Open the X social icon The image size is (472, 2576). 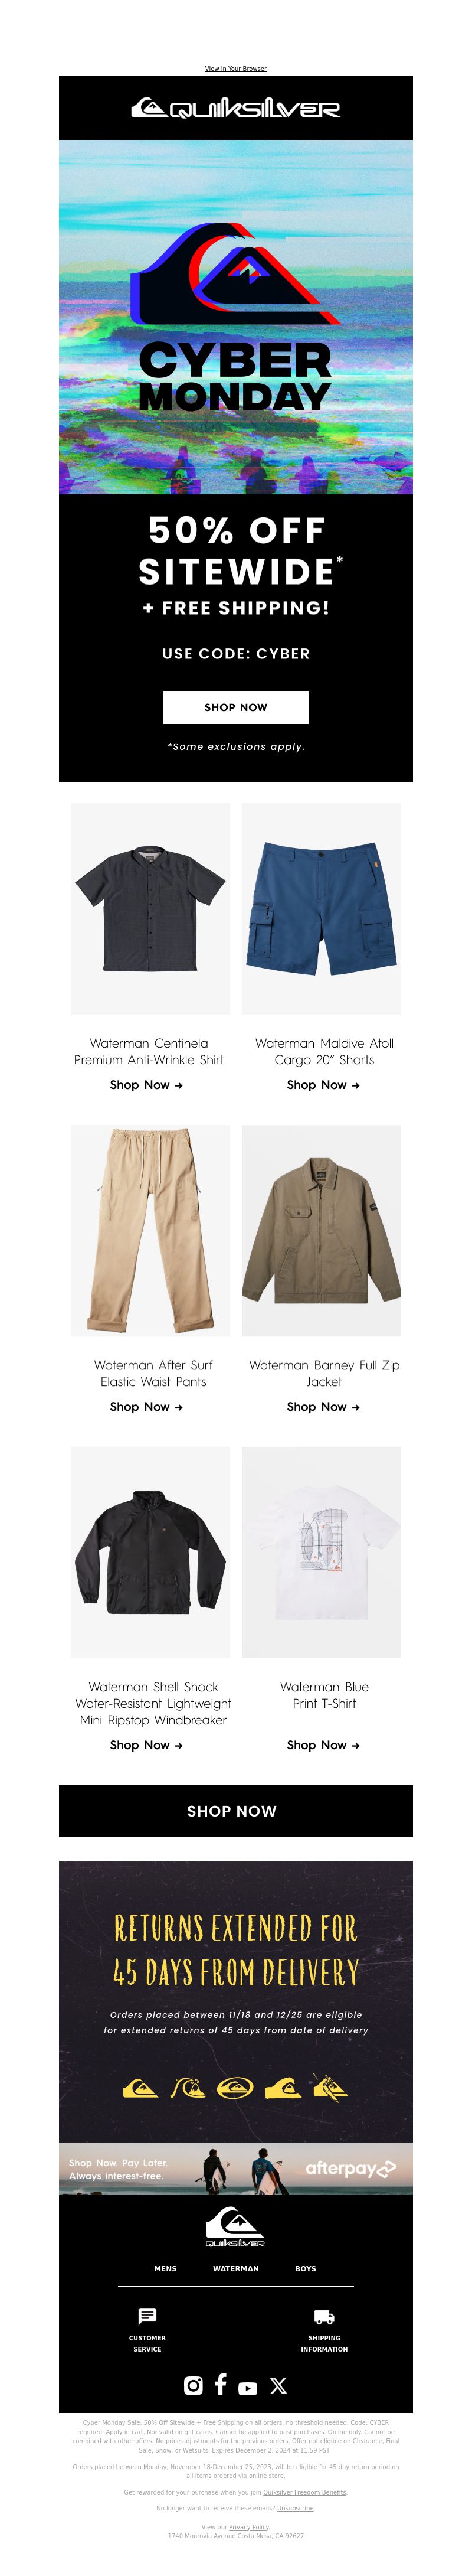[x=278, y=2385]
